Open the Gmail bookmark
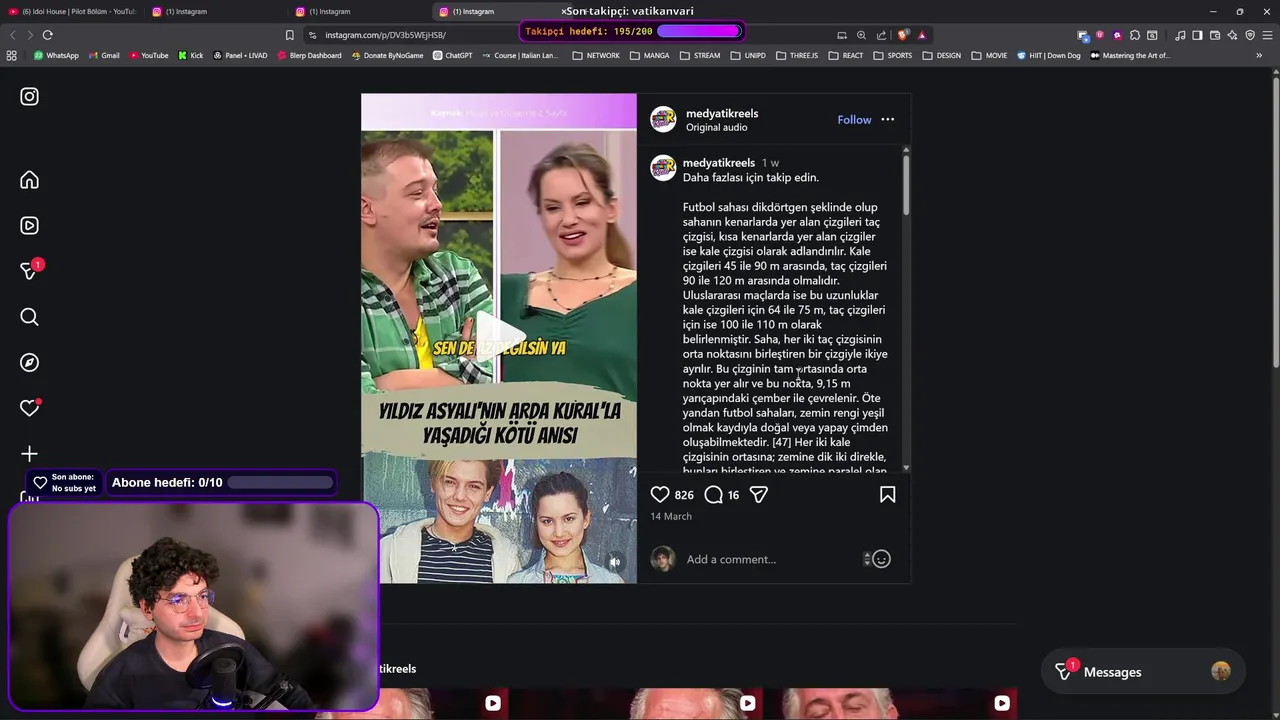Screen dimensions: 1280x720 pyautogui.click(x=104, y=56)
